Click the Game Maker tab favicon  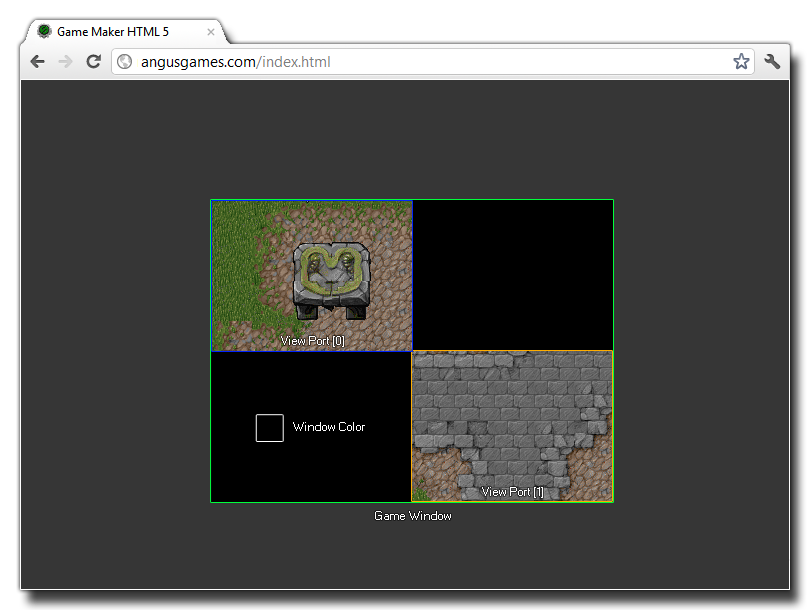44,32
